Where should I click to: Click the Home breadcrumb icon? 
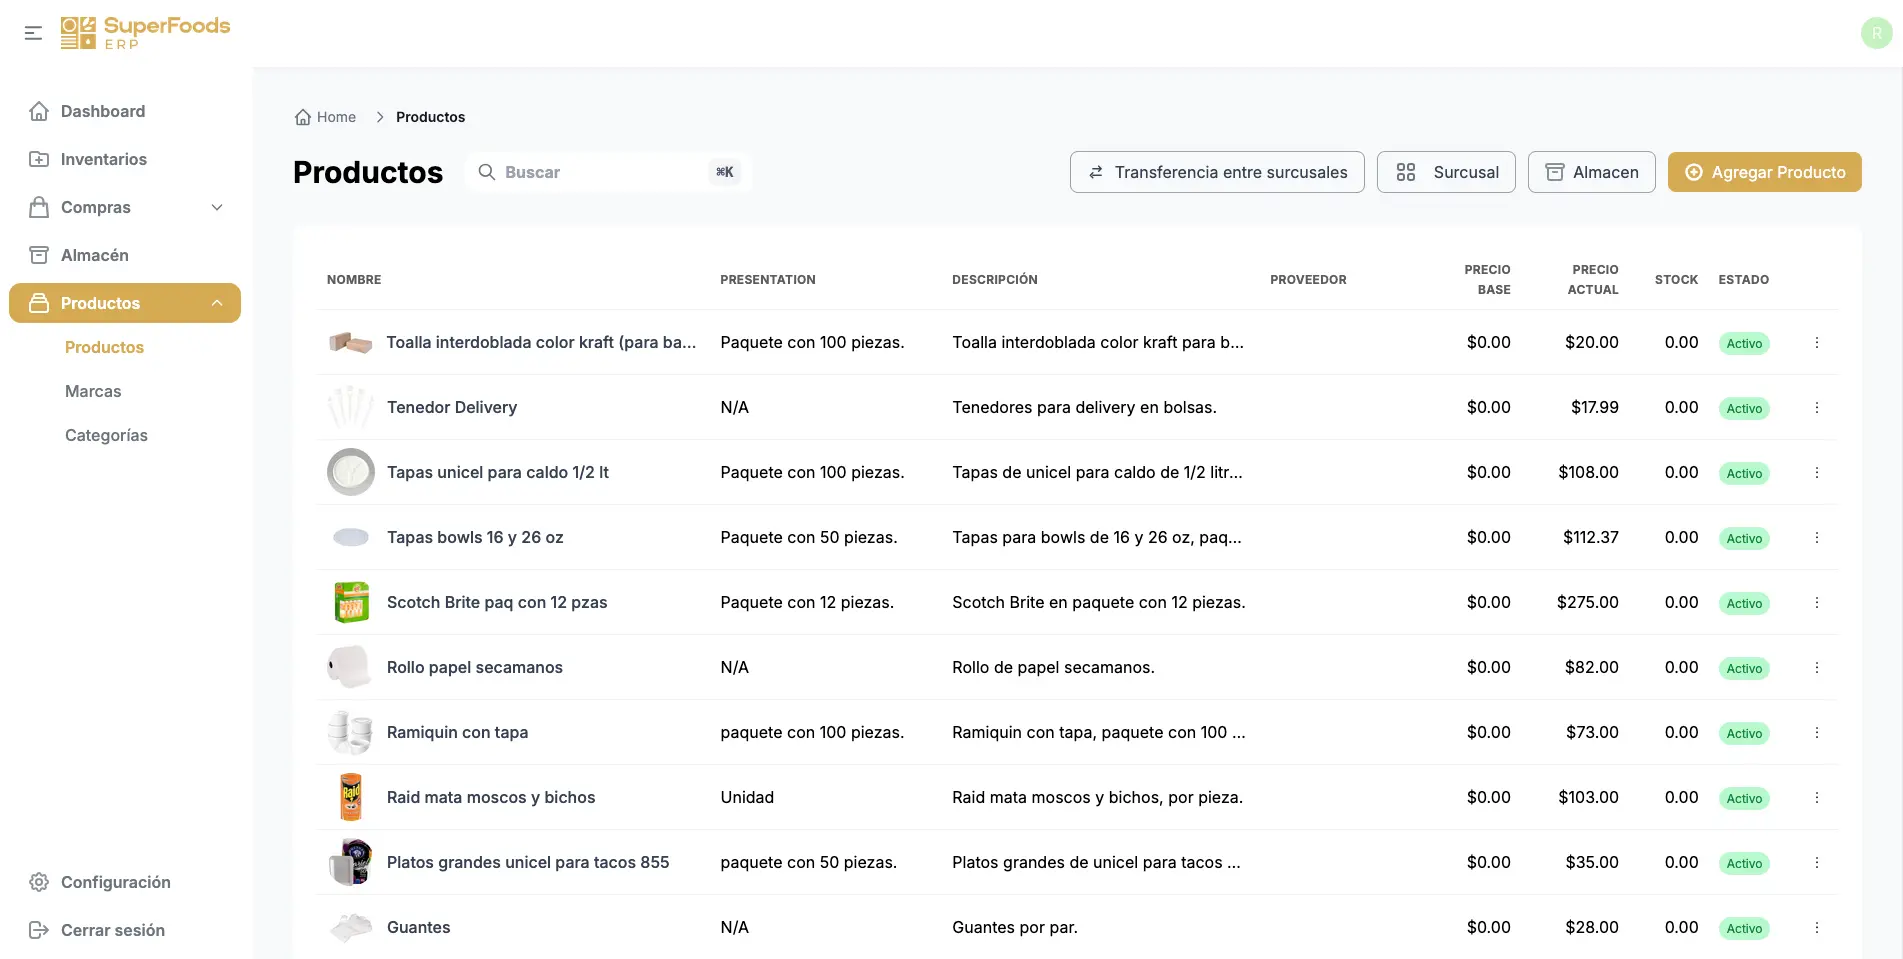303,117
